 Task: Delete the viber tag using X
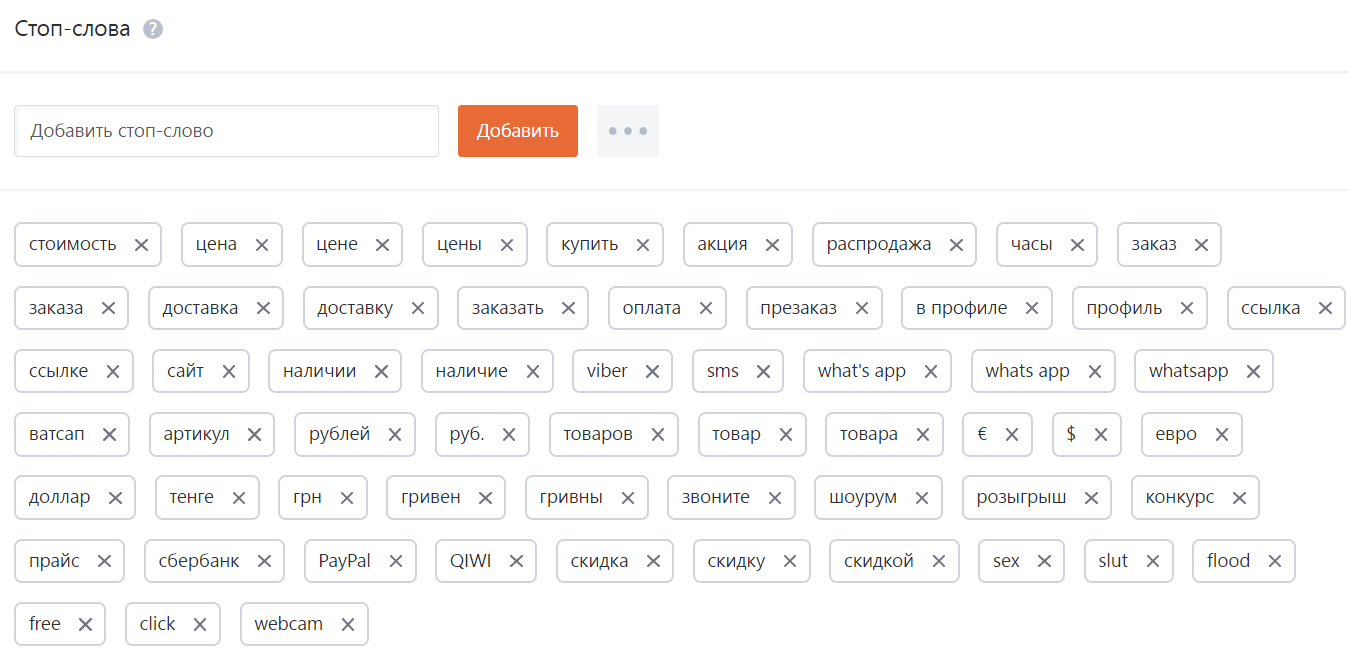click(x=652, y=372)
